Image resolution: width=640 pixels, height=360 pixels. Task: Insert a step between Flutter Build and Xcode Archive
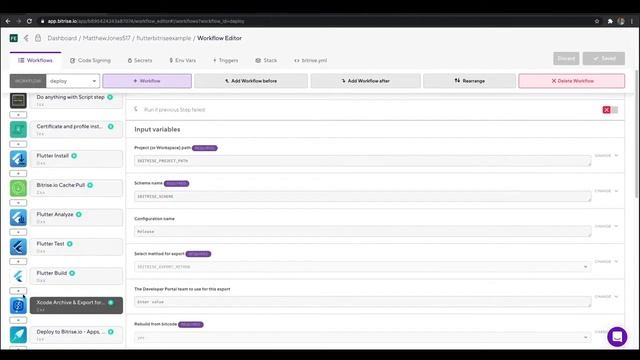coord(18,291)
